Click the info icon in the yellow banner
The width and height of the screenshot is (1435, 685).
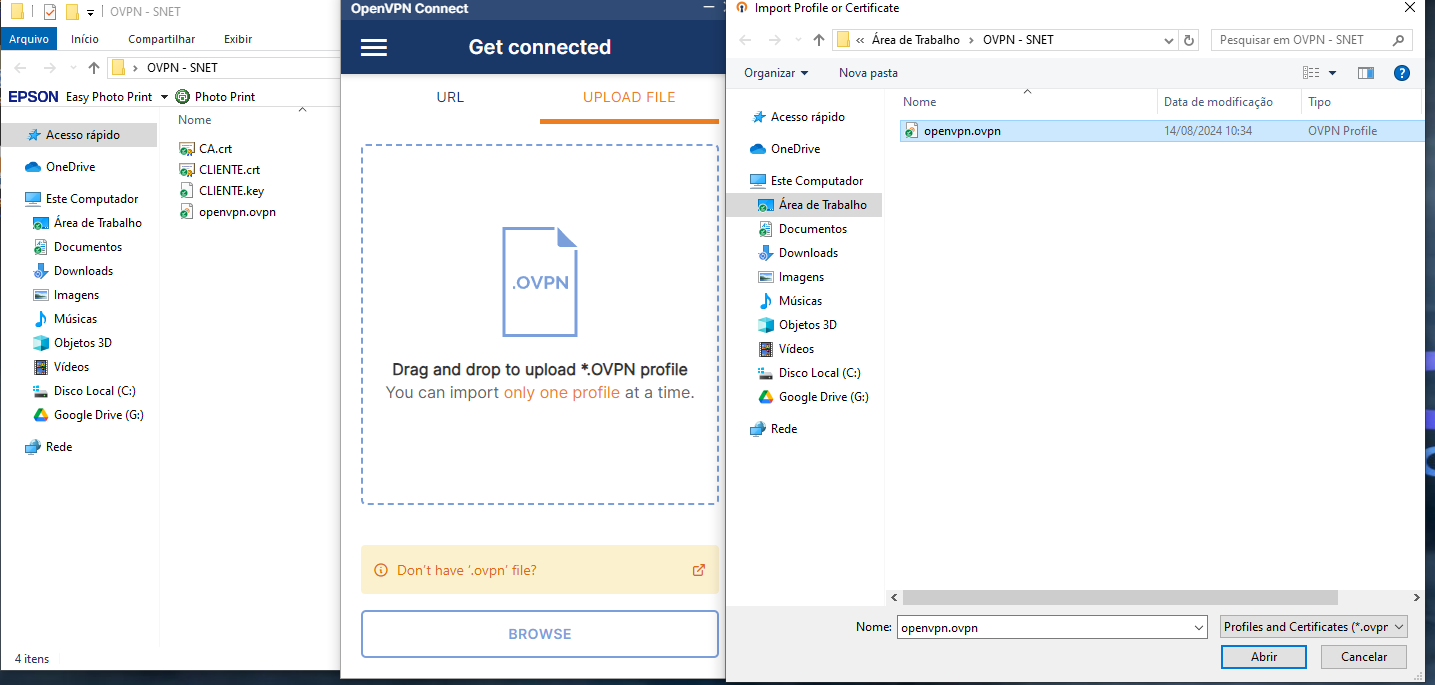pyautogui.click(x=380, y=570)
